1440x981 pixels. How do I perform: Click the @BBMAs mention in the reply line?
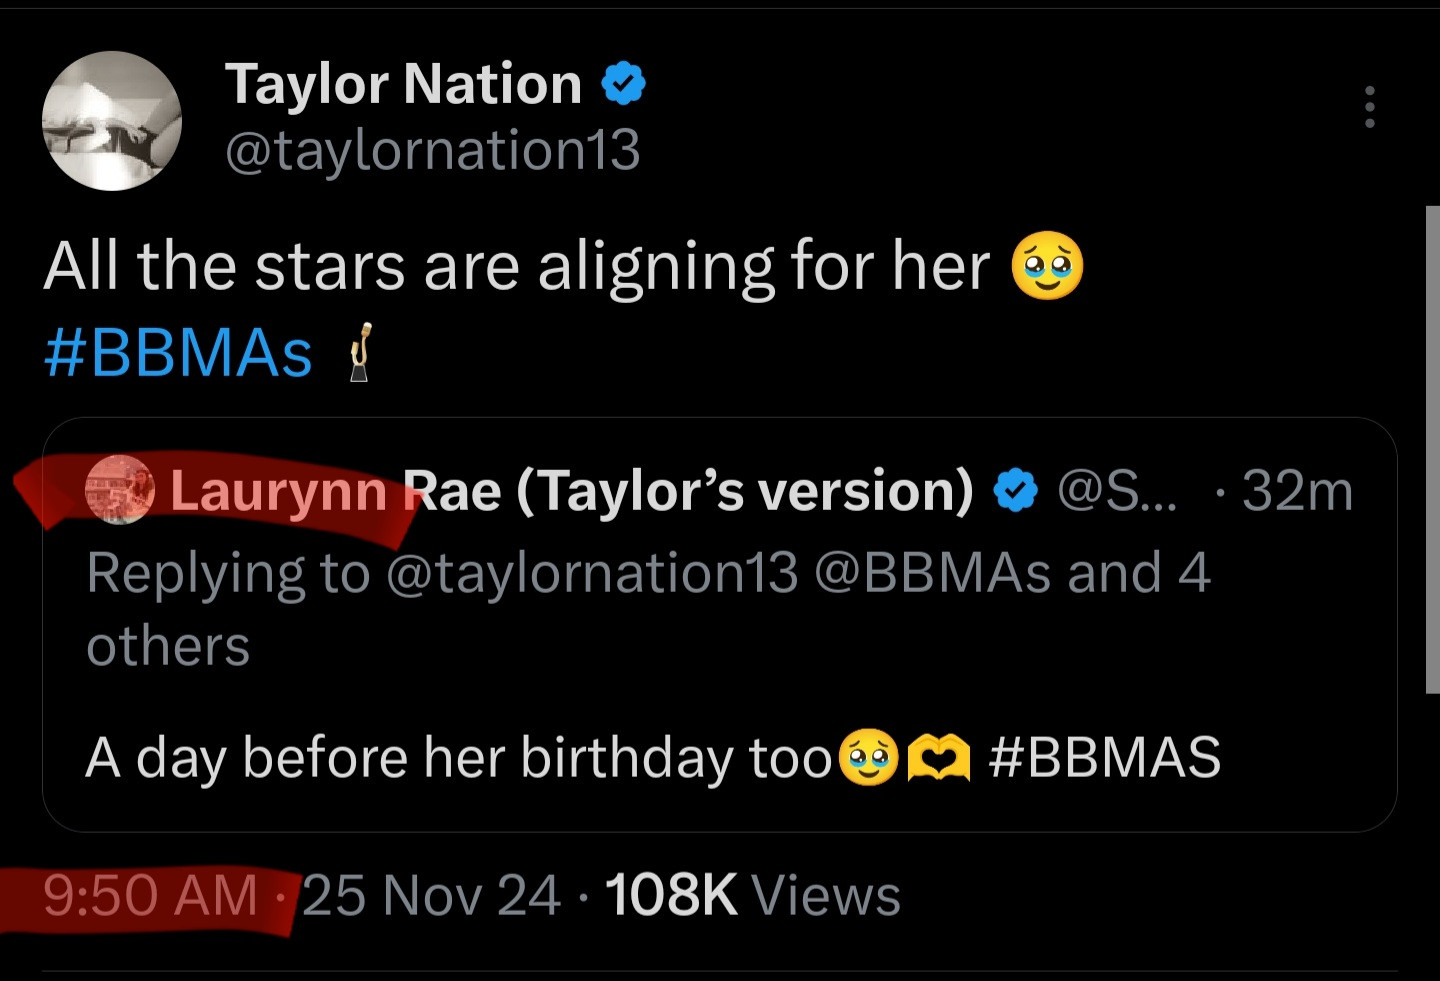(x=932, y=574)
